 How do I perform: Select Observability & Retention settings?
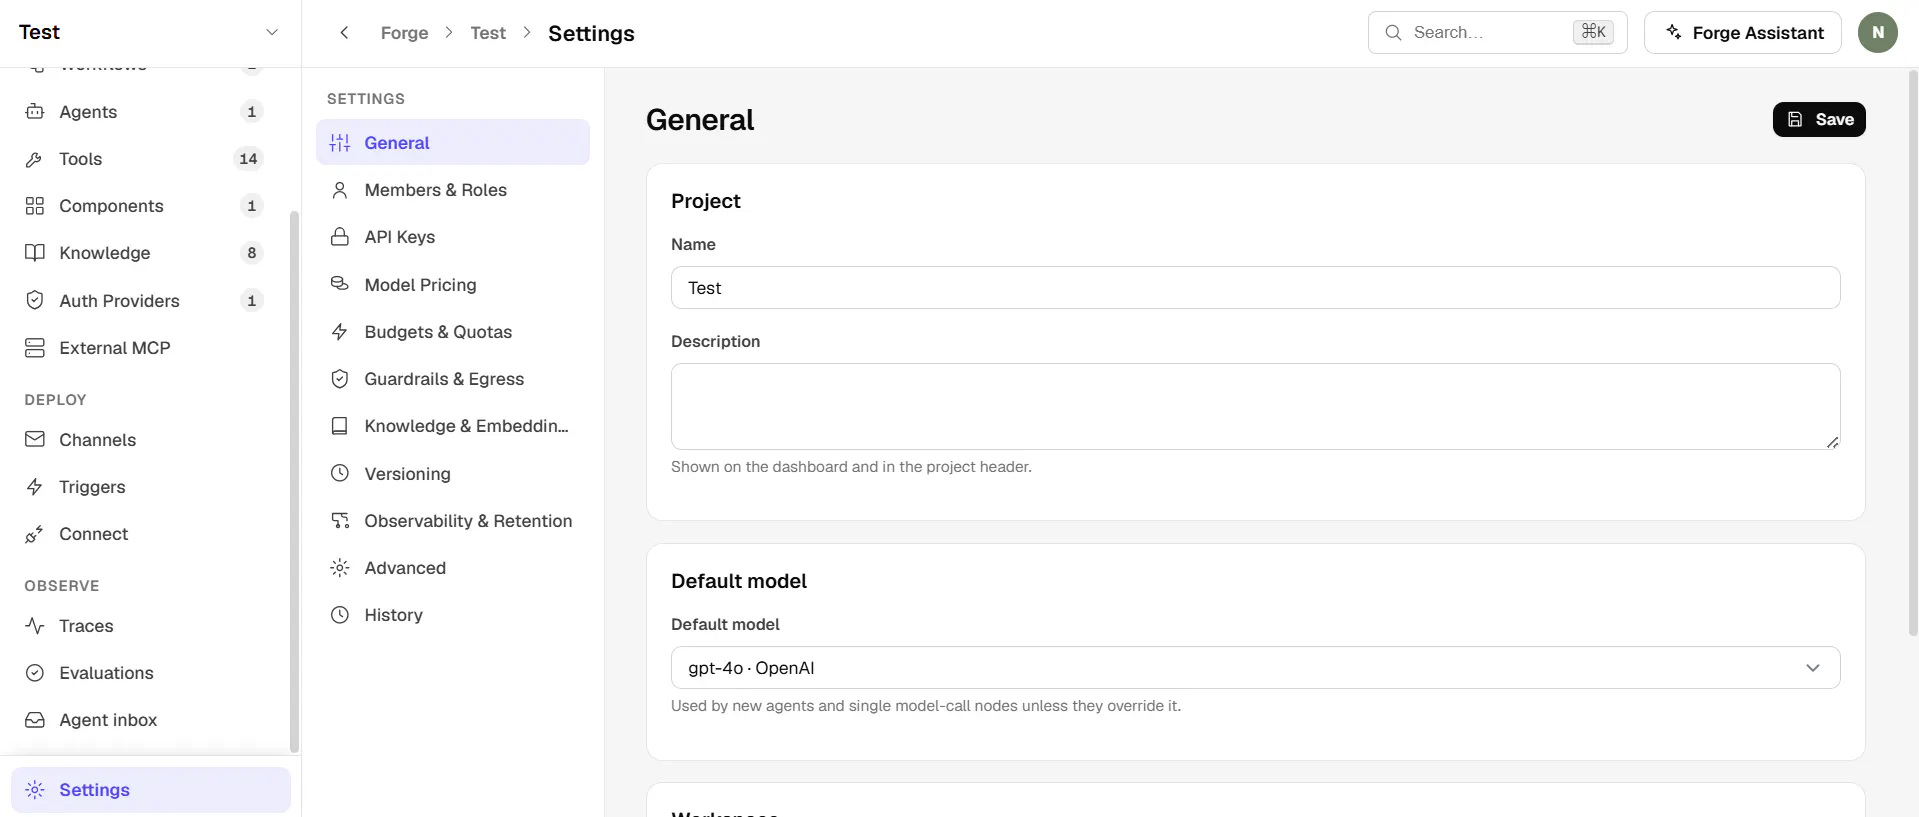[x=453, y=521]
